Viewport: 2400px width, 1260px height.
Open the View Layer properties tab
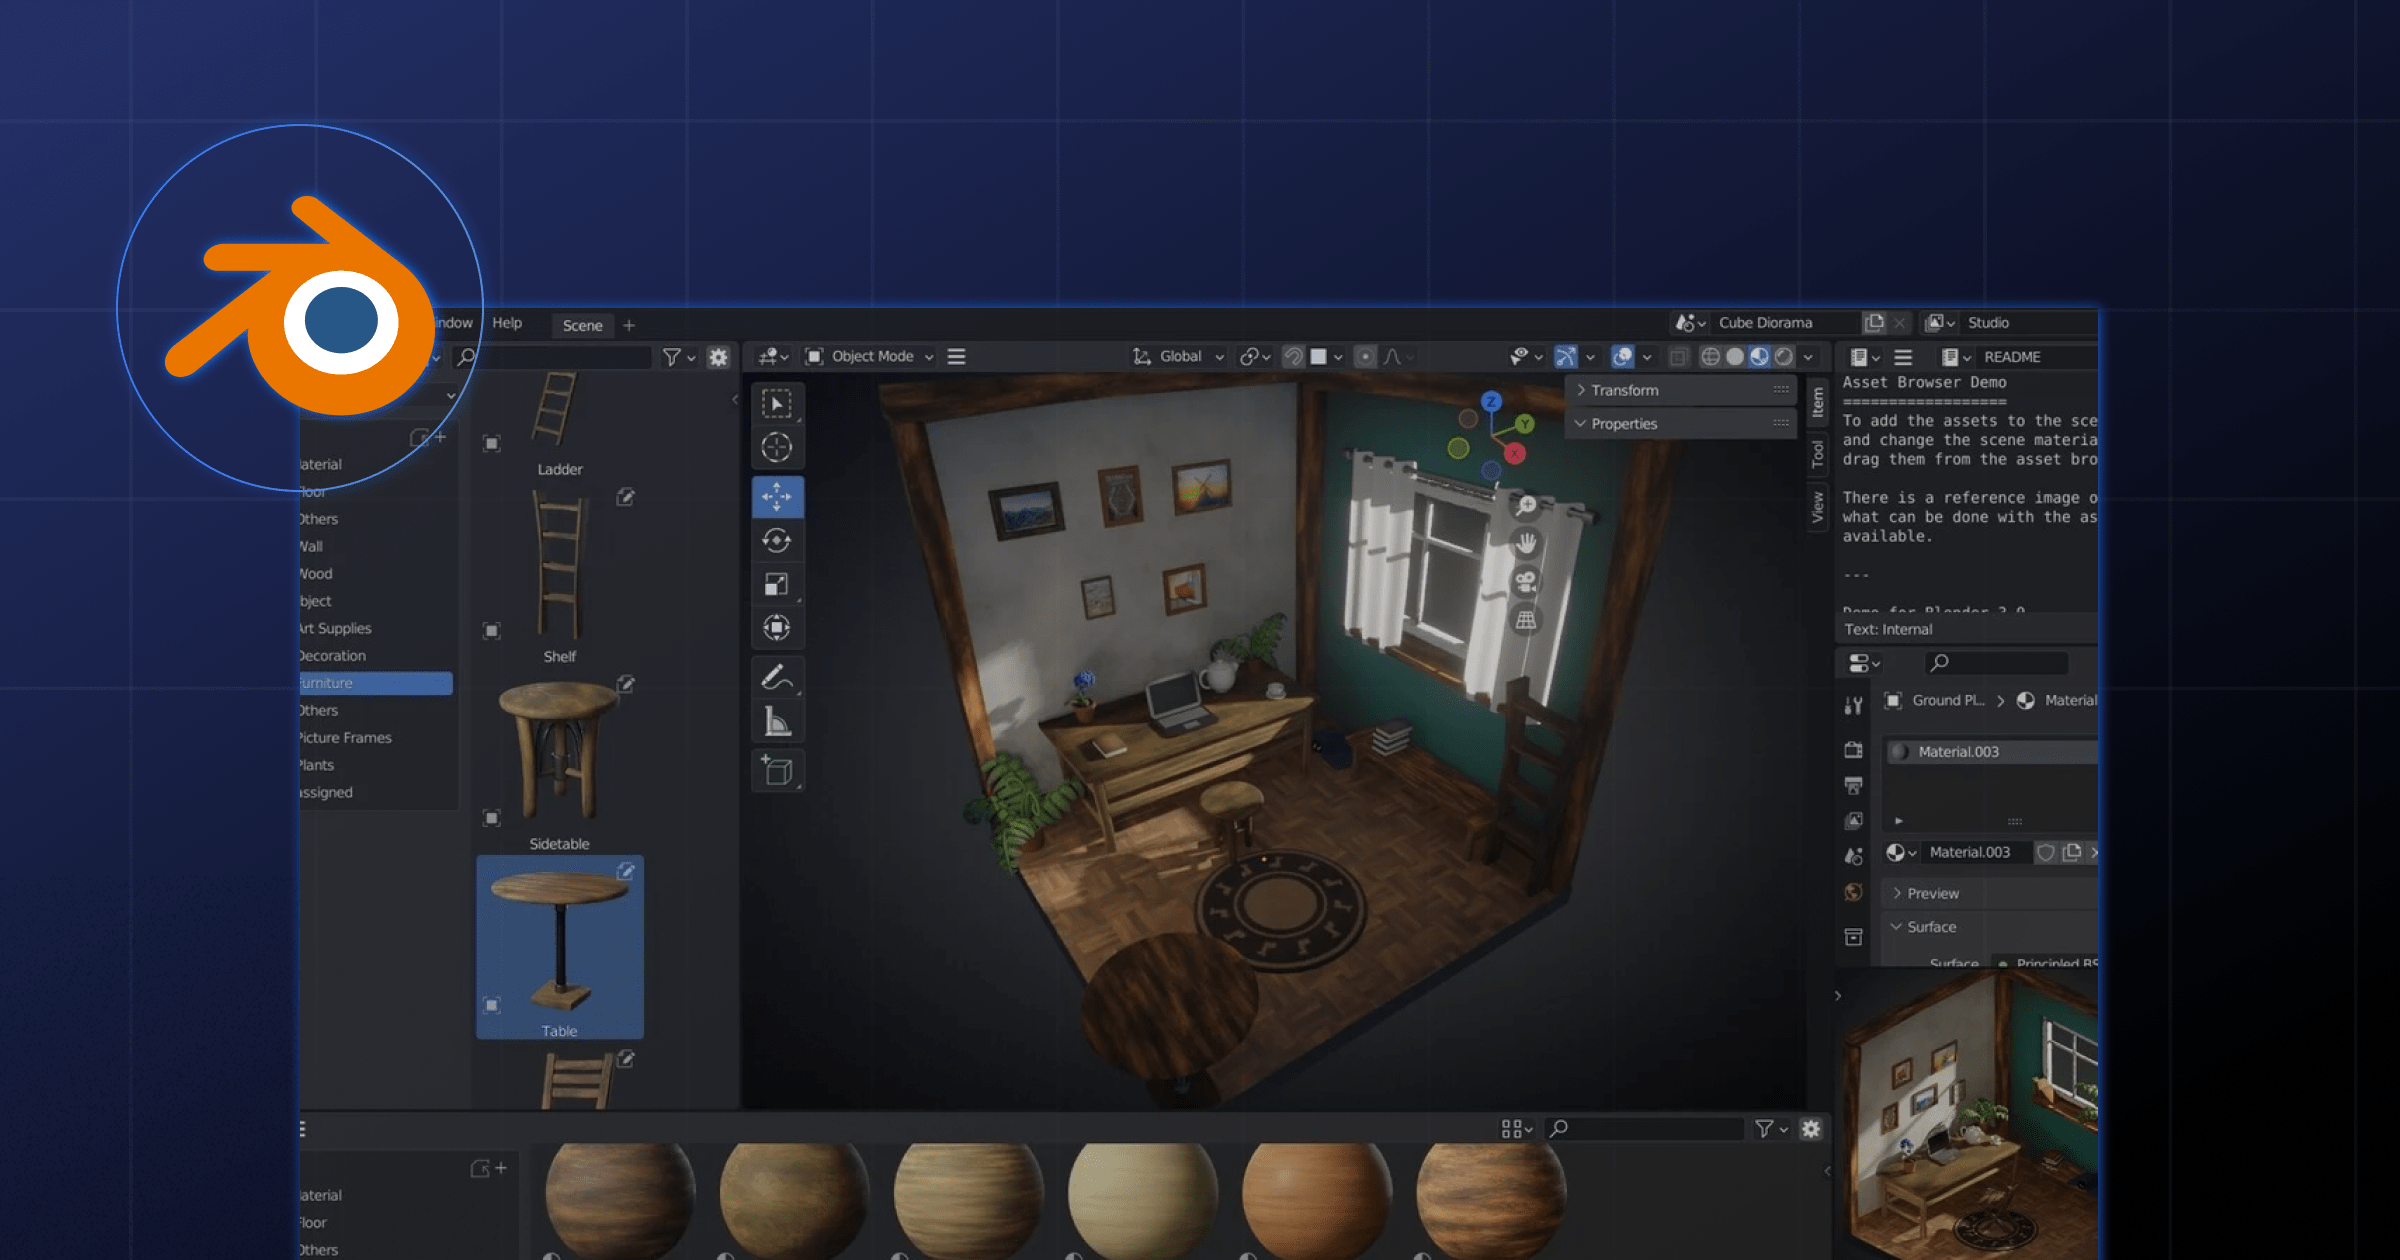pos(1853,821)
